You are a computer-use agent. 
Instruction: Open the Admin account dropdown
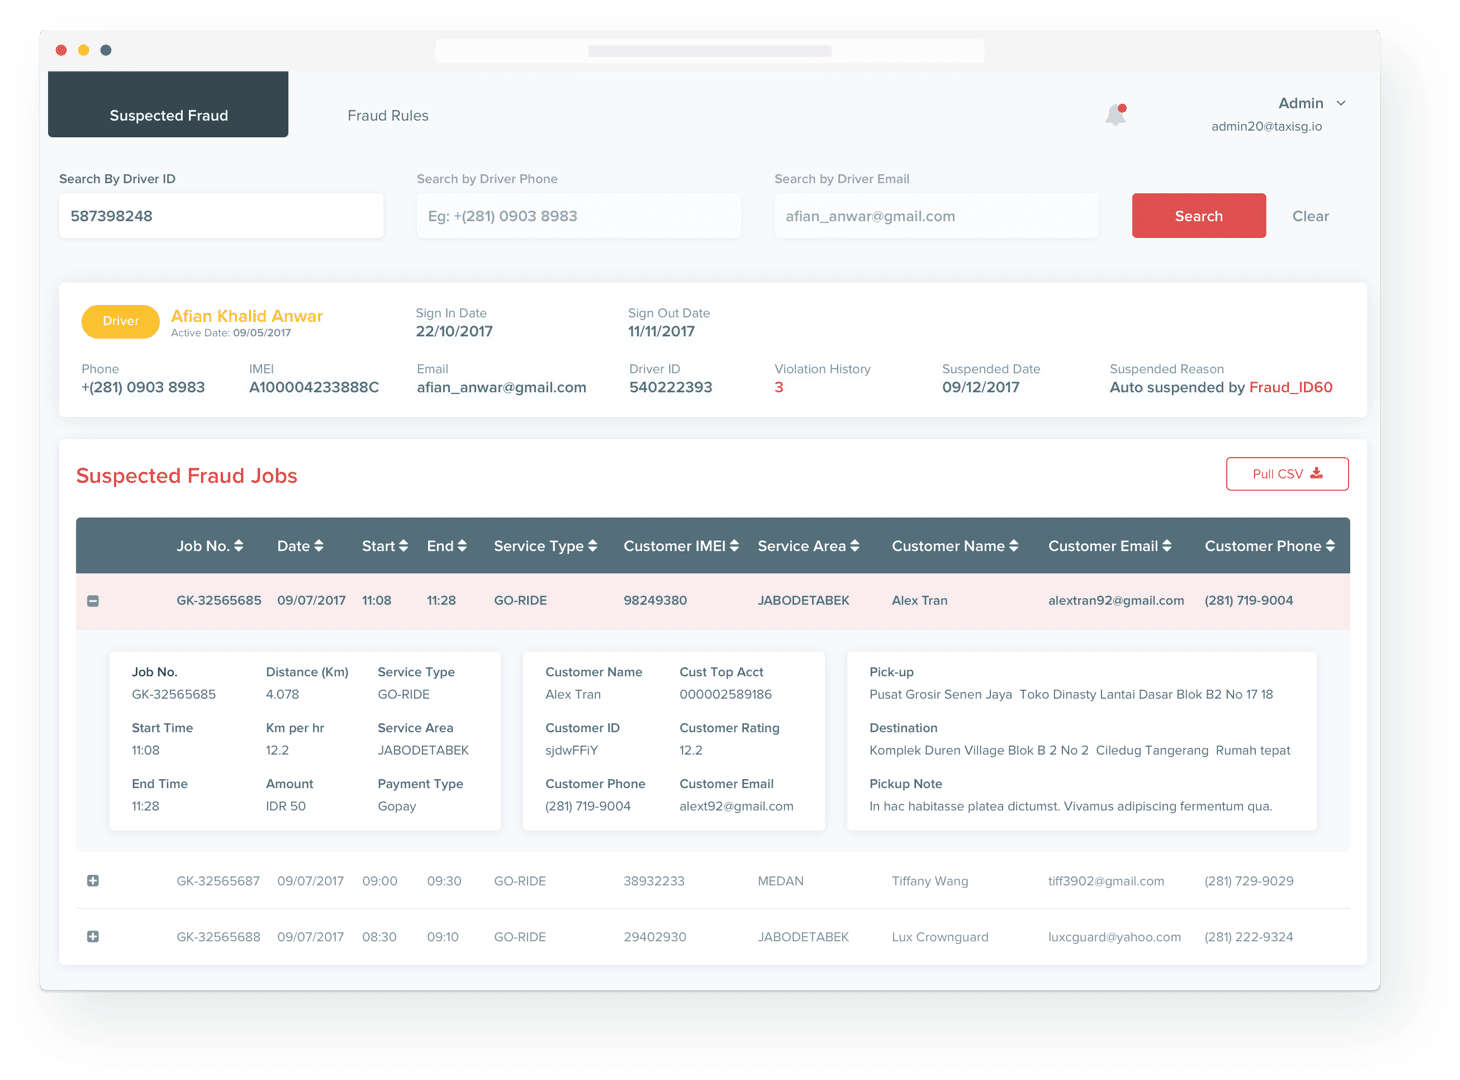[x=1312, y=103]
